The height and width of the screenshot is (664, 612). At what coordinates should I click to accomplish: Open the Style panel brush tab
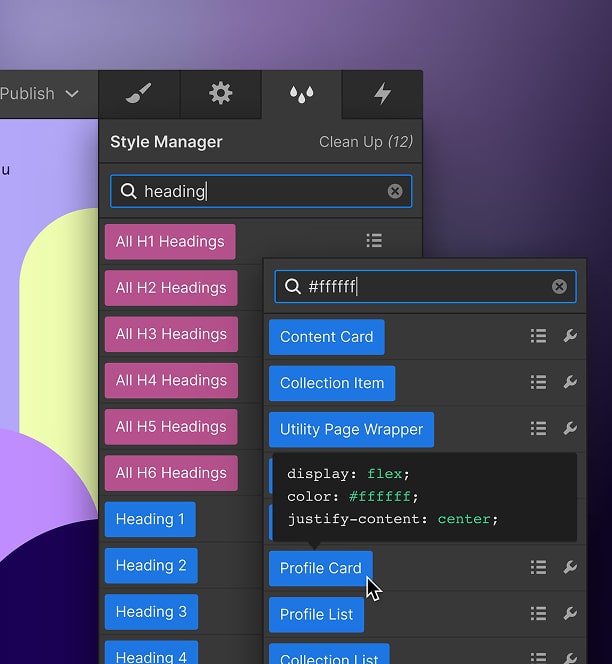coord(138,94)
